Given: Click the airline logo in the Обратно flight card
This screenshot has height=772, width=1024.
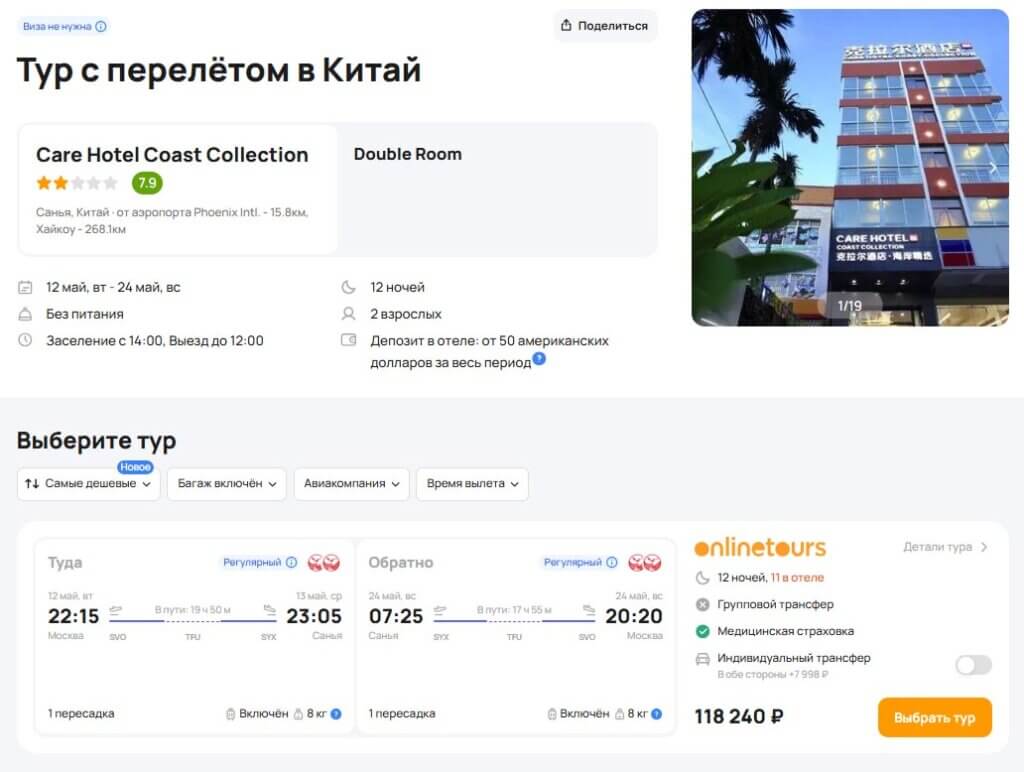Looking at the screenshot, I should click(645, 562).
